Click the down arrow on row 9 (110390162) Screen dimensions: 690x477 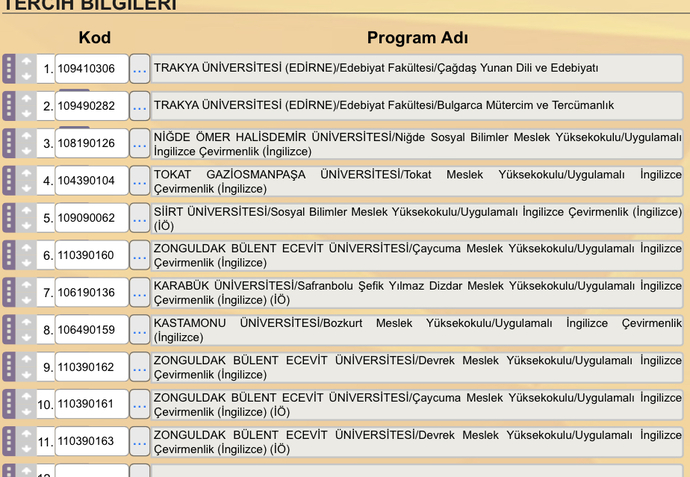[x=26, y=374]
